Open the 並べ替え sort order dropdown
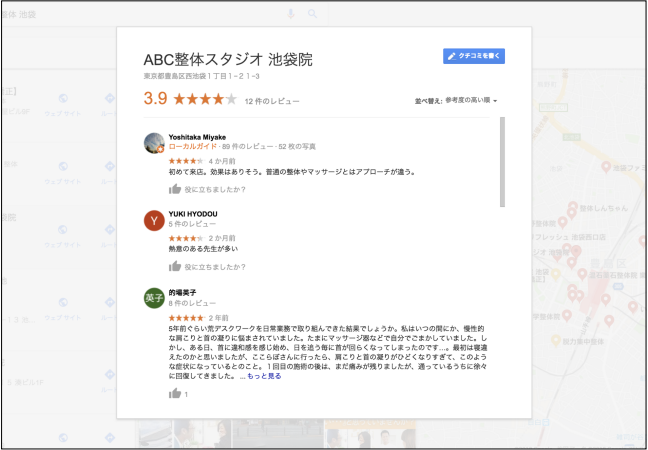 pyautogui.click(x=456, y=101)
